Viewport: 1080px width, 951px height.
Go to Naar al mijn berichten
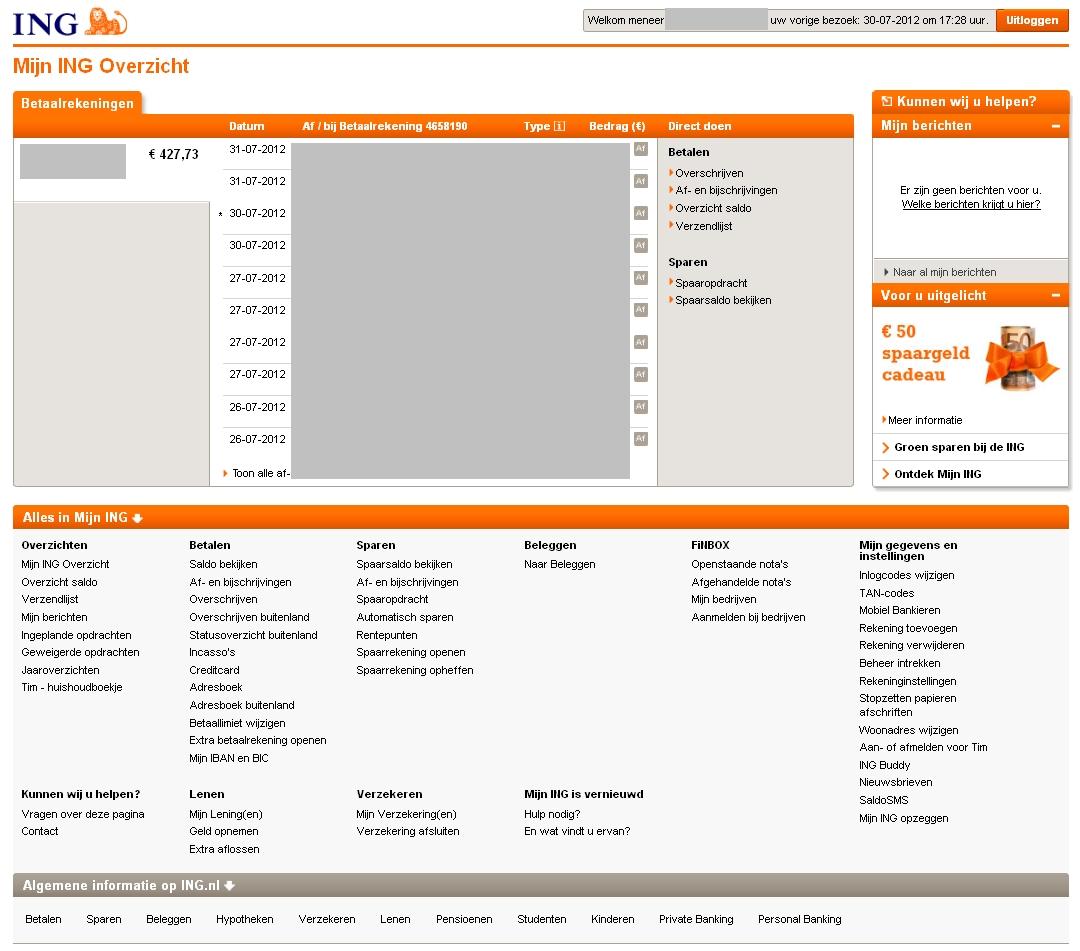944,272
